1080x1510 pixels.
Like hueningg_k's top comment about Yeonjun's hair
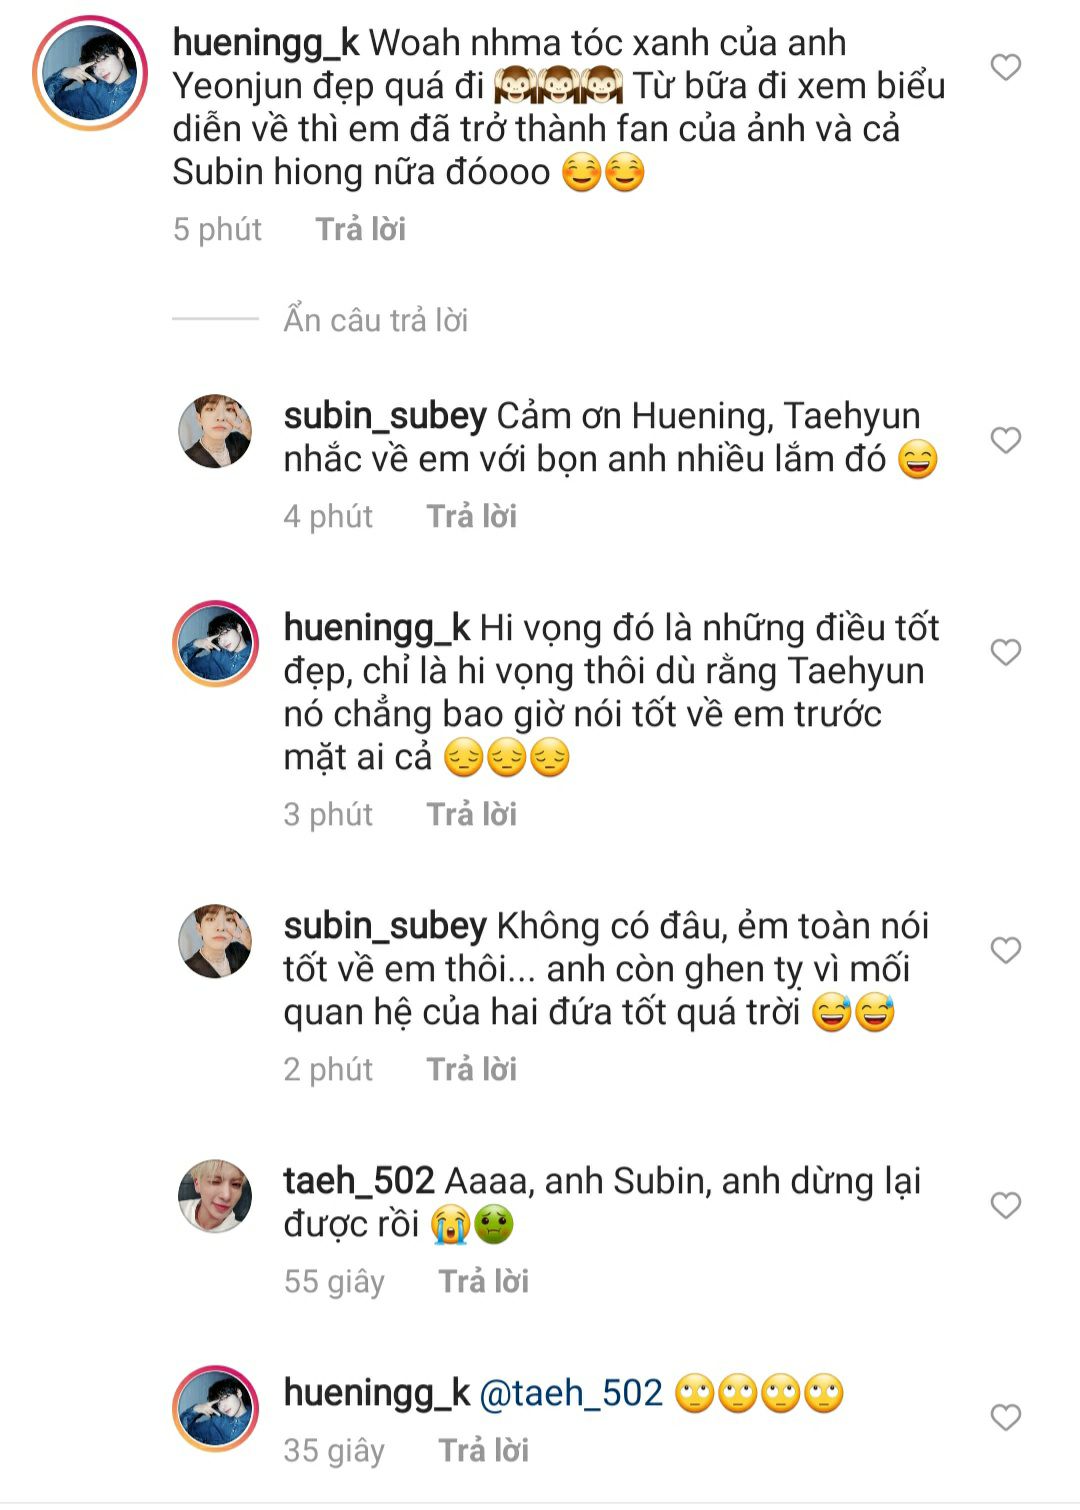1005,68
